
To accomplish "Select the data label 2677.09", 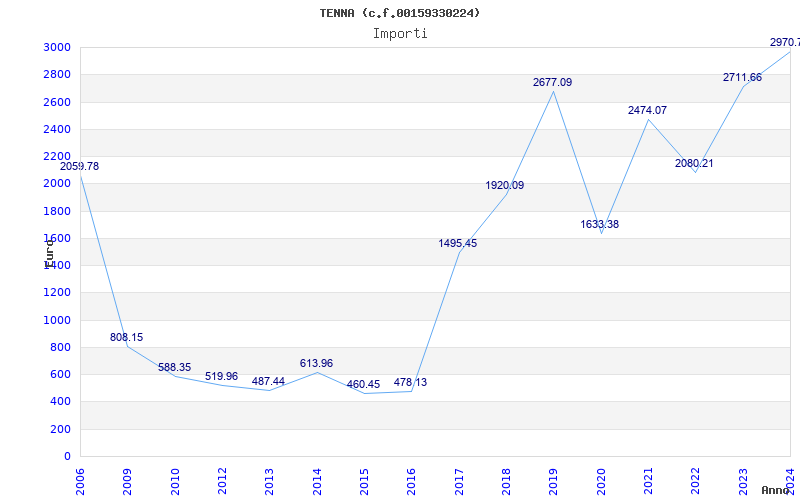I will point(553,82).
